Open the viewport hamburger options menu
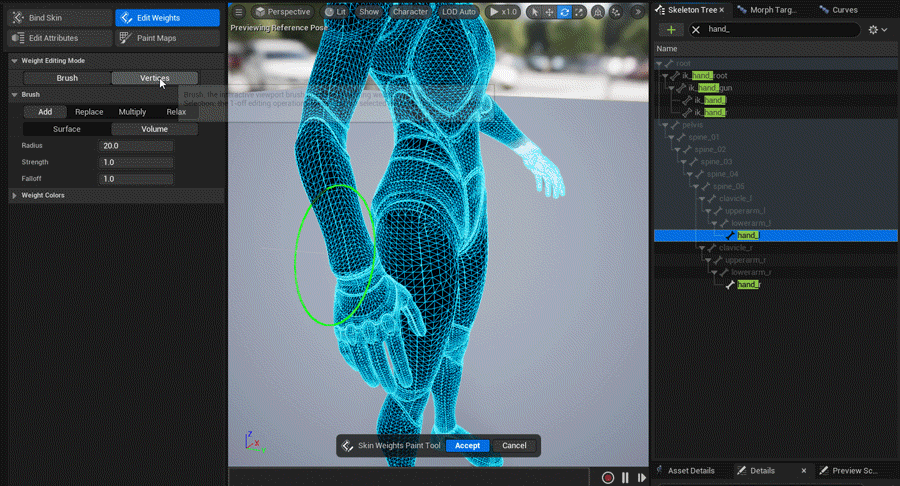The width and height of the screenshot is (900, 486). pos(239,11)
